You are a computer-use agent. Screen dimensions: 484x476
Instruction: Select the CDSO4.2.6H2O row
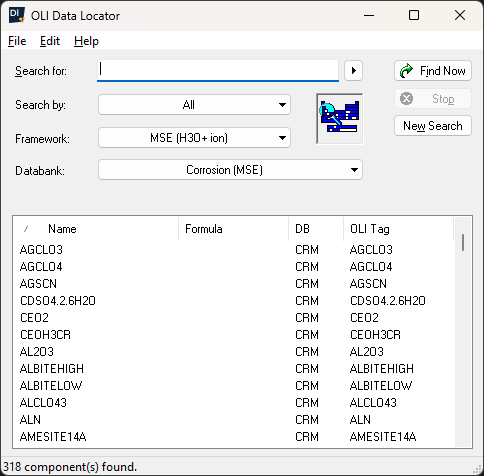tap(234, 301)
